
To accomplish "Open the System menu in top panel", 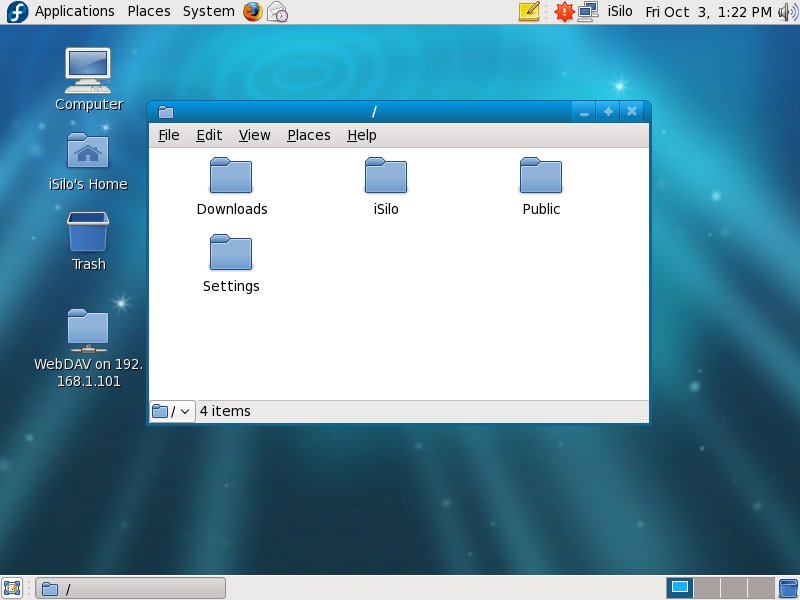I will tap(208, 11).
